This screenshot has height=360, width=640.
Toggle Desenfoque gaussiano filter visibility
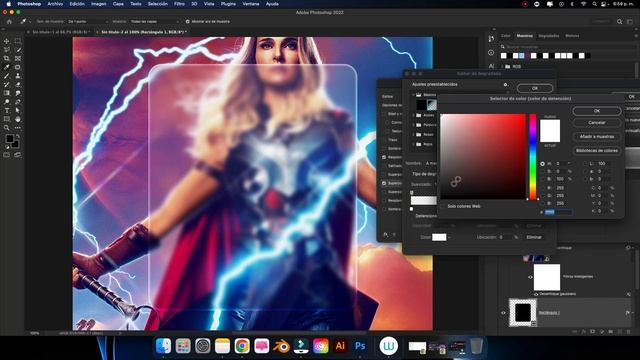[x=536, y=294]
